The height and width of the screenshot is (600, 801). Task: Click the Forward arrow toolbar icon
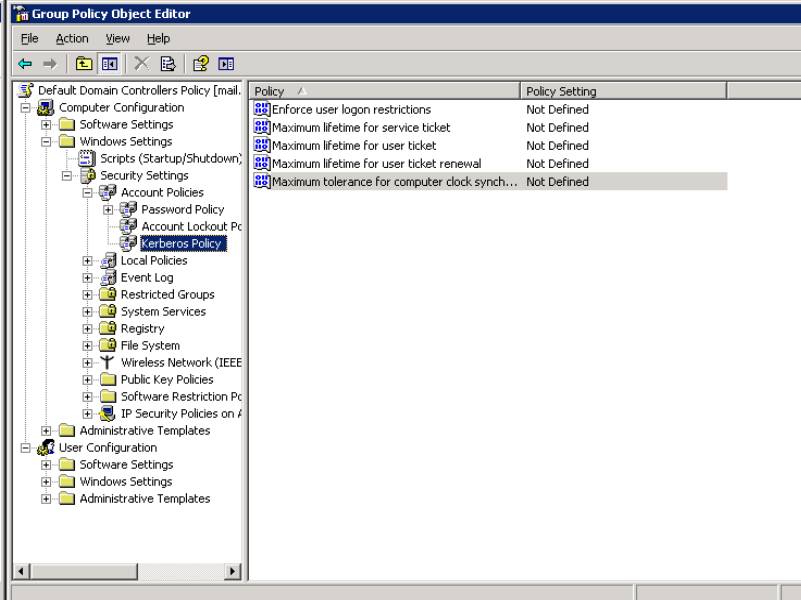50,64
